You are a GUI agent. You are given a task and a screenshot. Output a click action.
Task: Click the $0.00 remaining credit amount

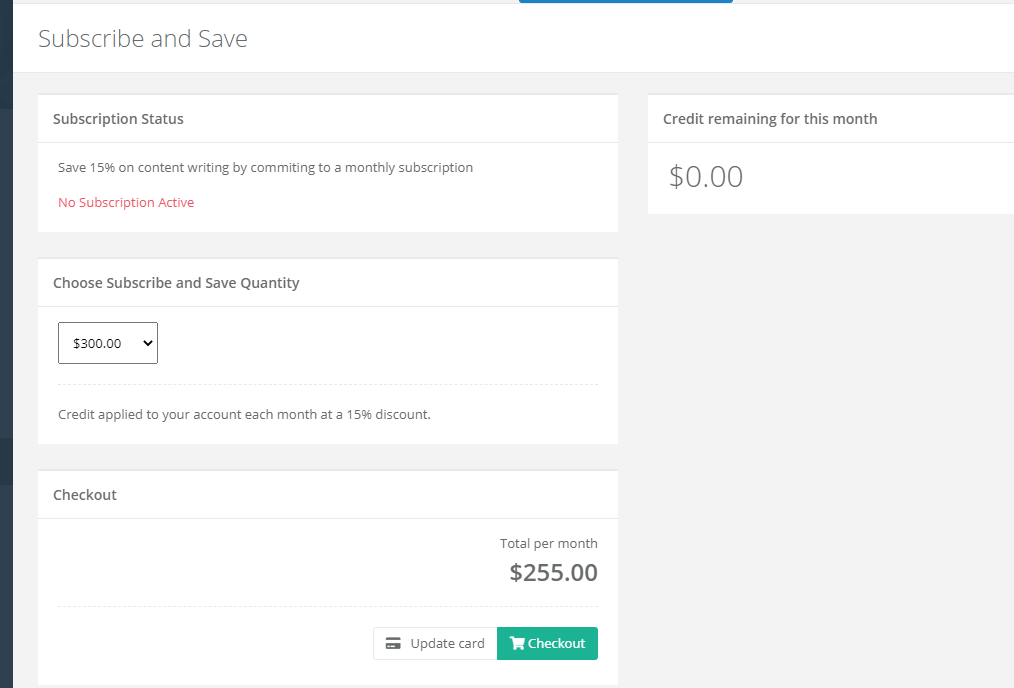pyautogui.click(x=706, y=177)
